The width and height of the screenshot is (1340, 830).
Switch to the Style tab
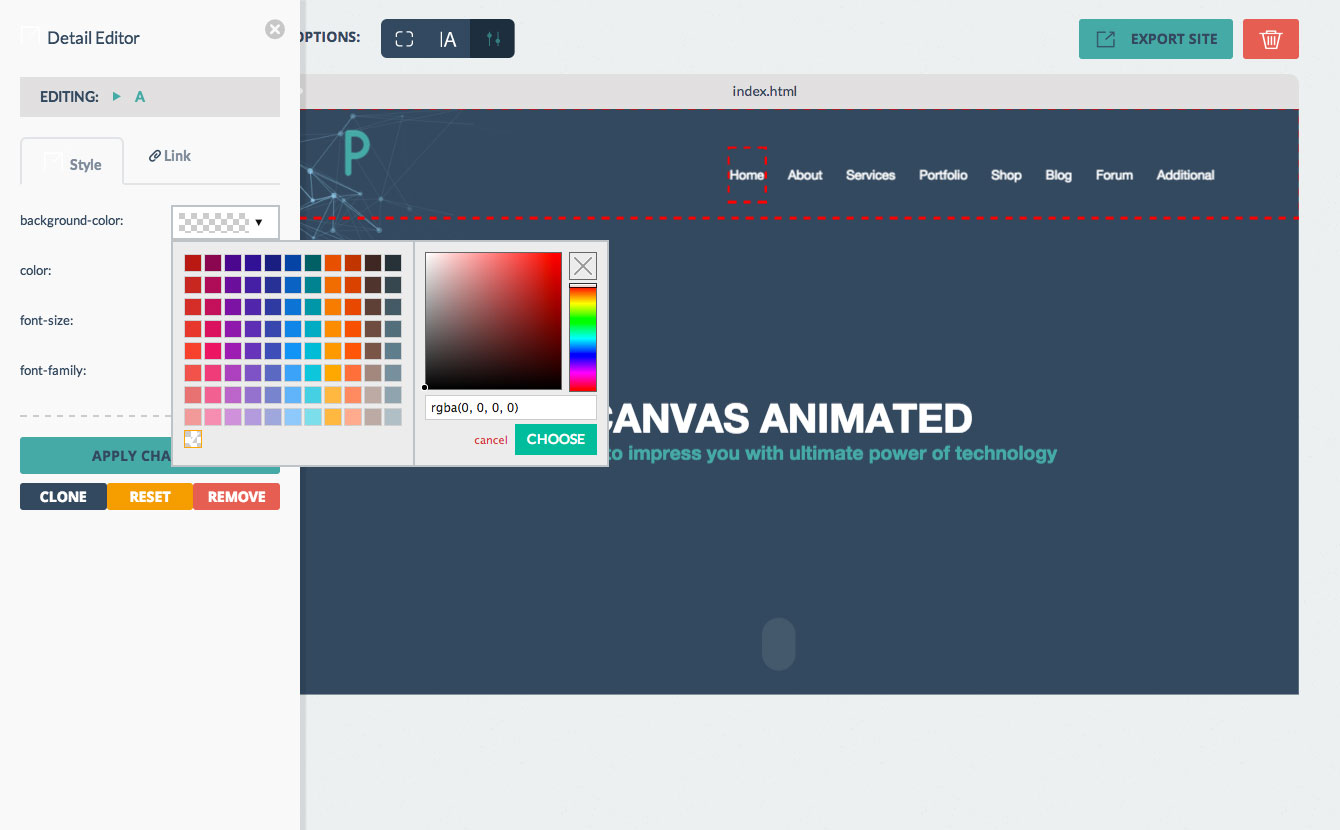[72, 164]
